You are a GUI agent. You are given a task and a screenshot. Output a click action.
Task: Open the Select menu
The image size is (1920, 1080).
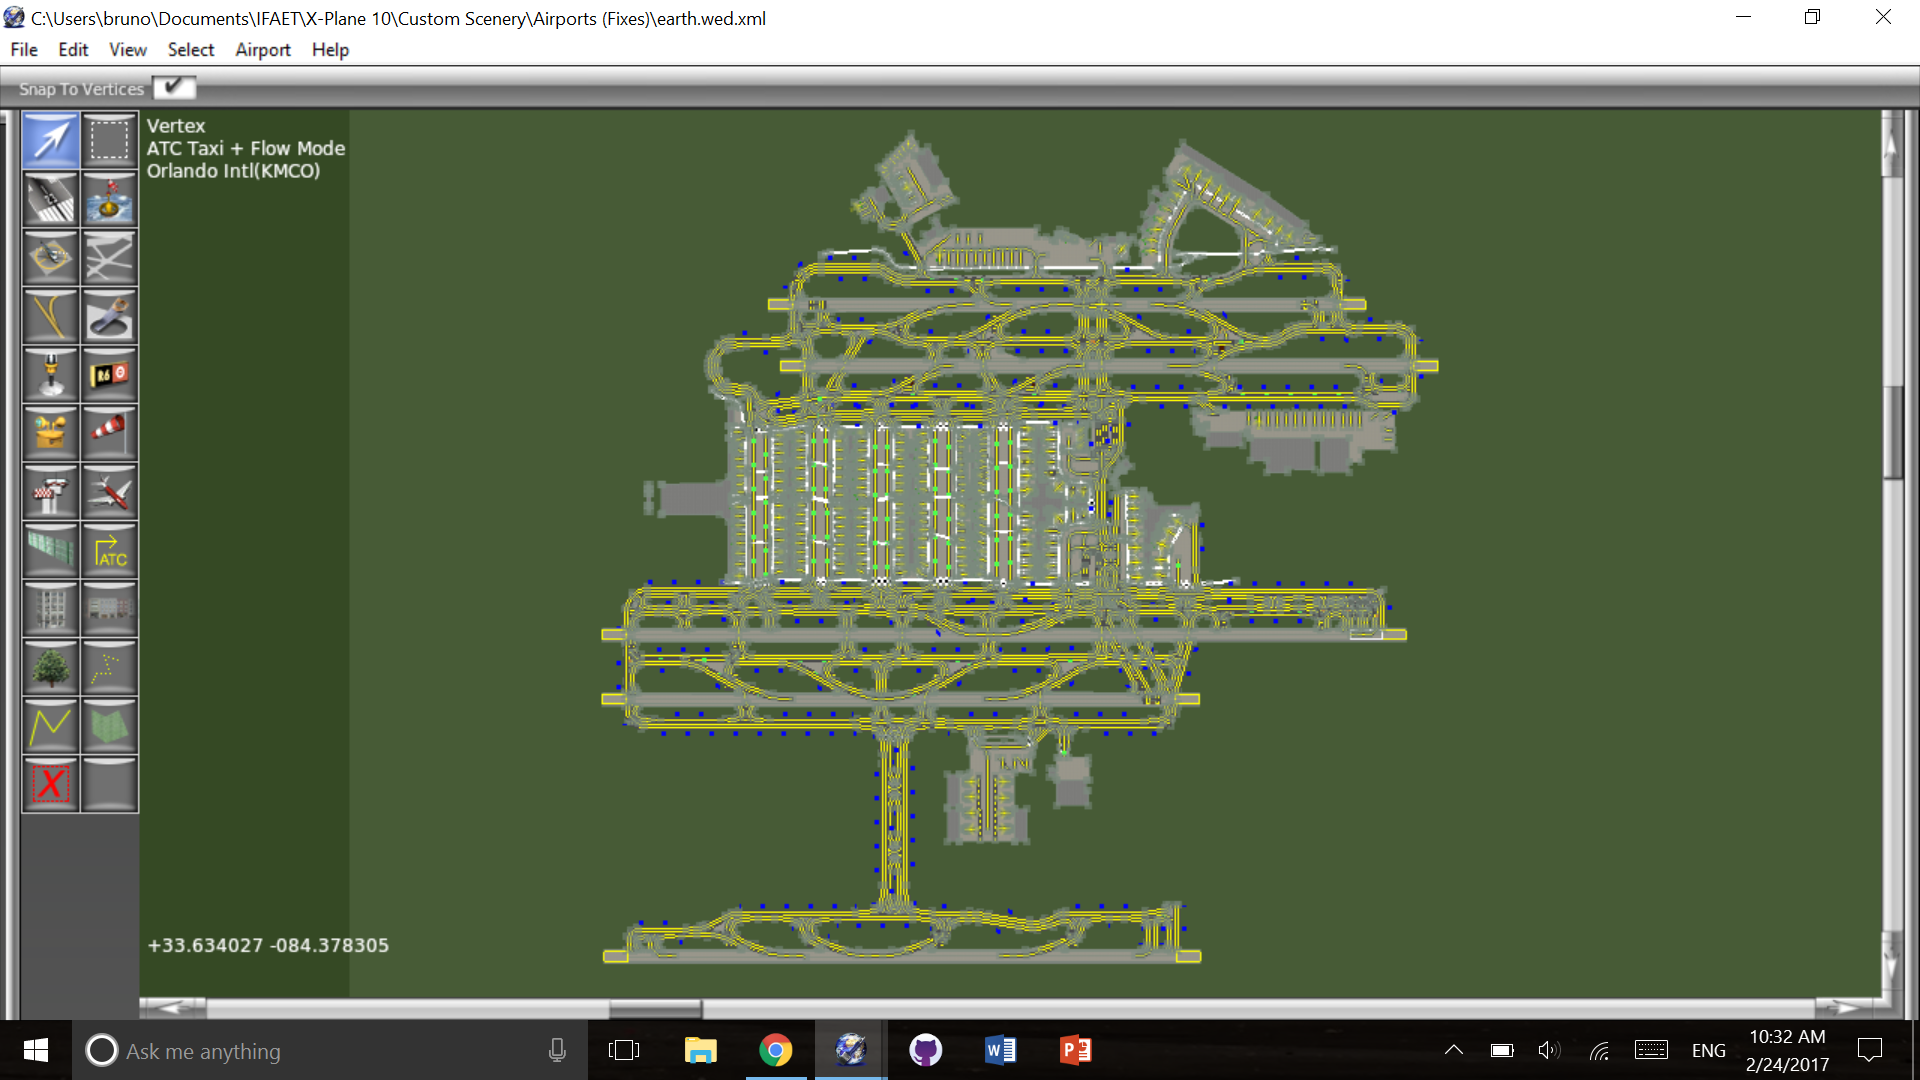click(x=190, y=50)
